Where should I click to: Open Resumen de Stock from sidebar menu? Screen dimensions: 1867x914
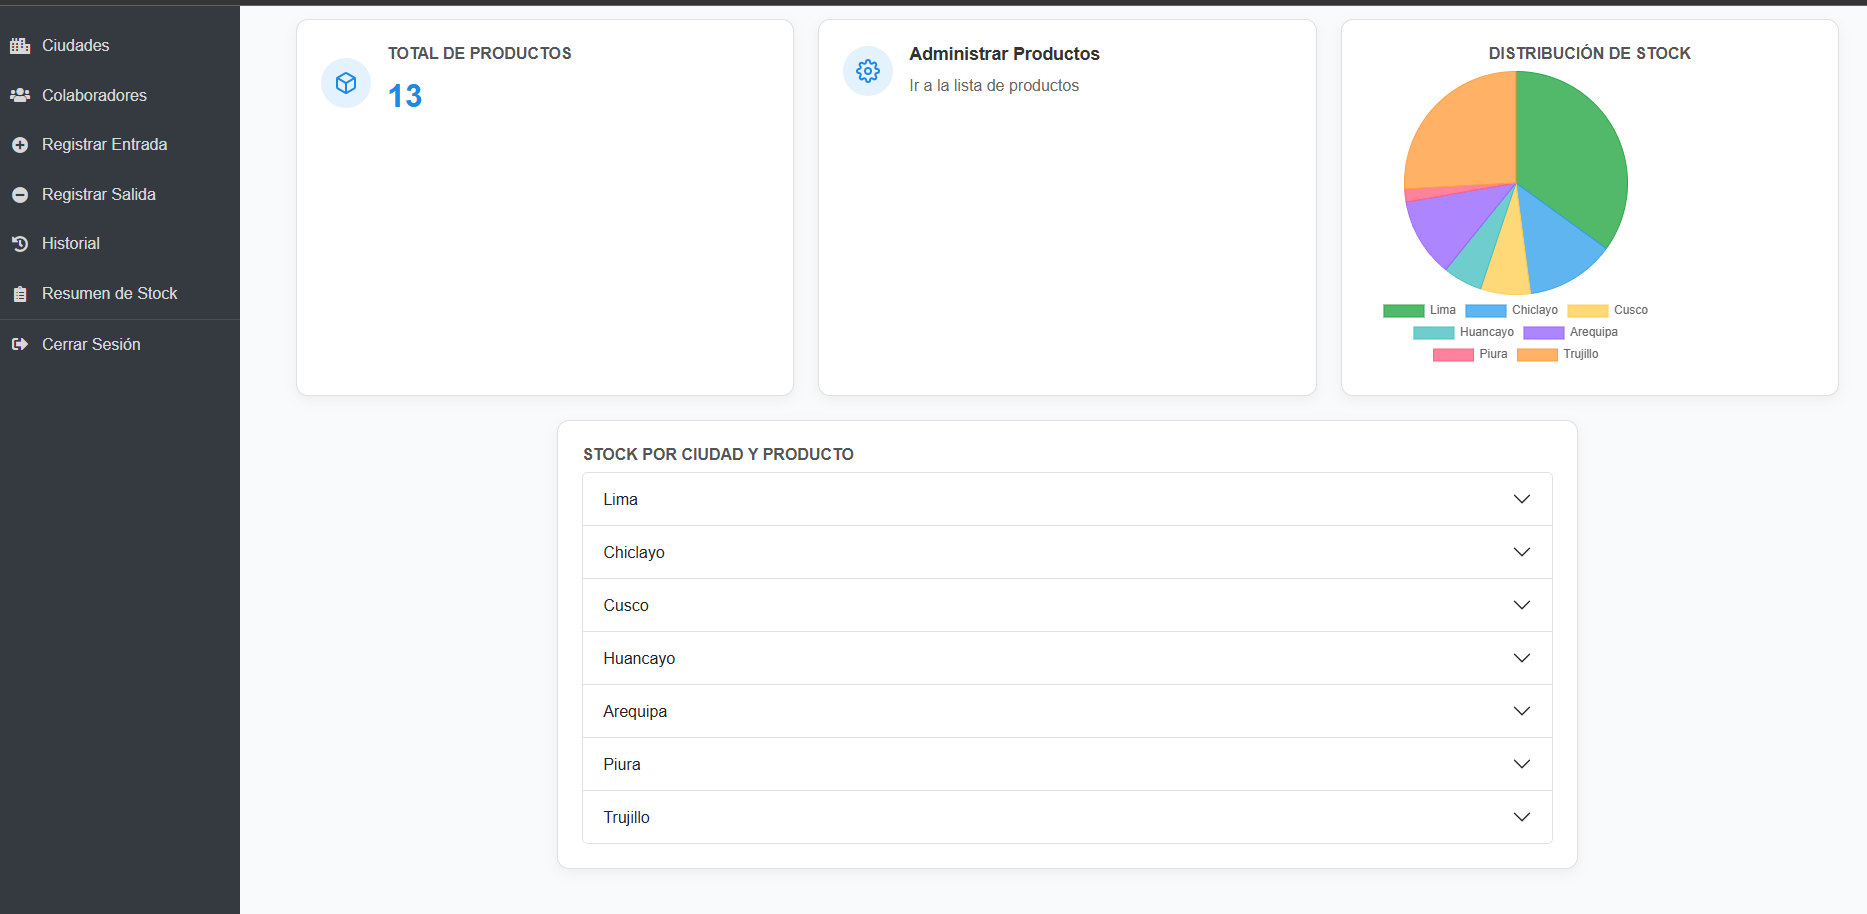coord(109,294)
